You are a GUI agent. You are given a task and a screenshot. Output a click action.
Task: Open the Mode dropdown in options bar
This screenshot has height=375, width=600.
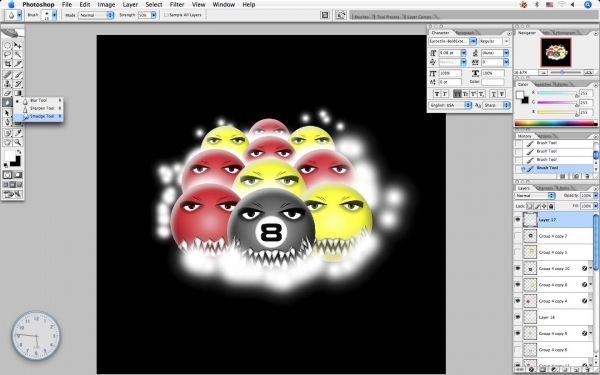pos(96,15)
